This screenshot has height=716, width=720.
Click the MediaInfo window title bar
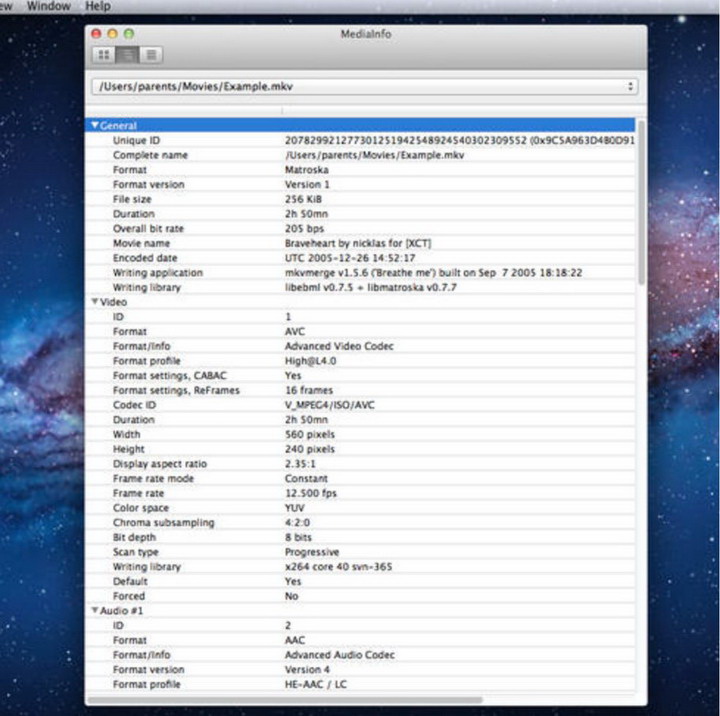366,34
